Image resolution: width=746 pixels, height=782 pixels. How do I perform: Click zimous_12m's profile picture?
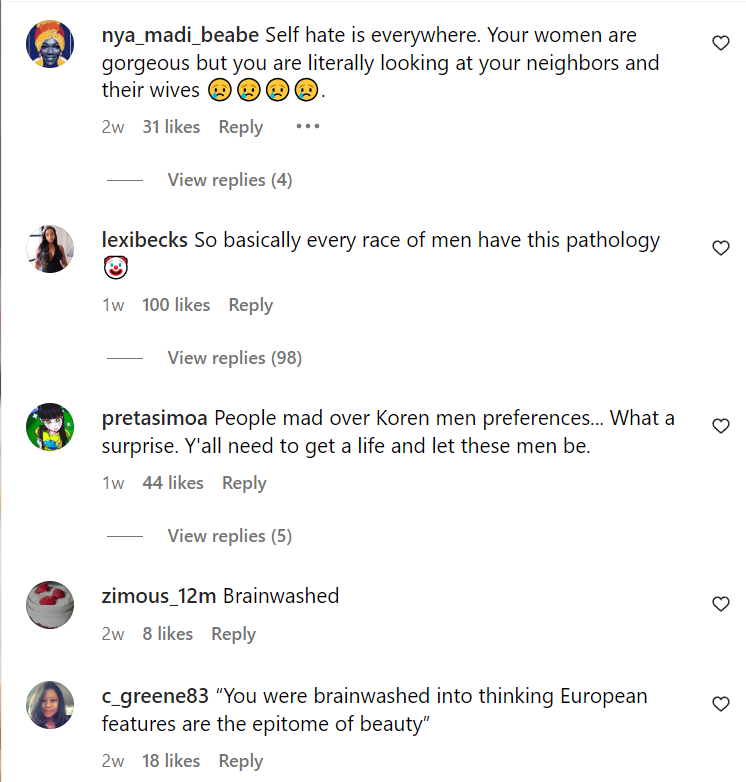[x=49, y=604]
